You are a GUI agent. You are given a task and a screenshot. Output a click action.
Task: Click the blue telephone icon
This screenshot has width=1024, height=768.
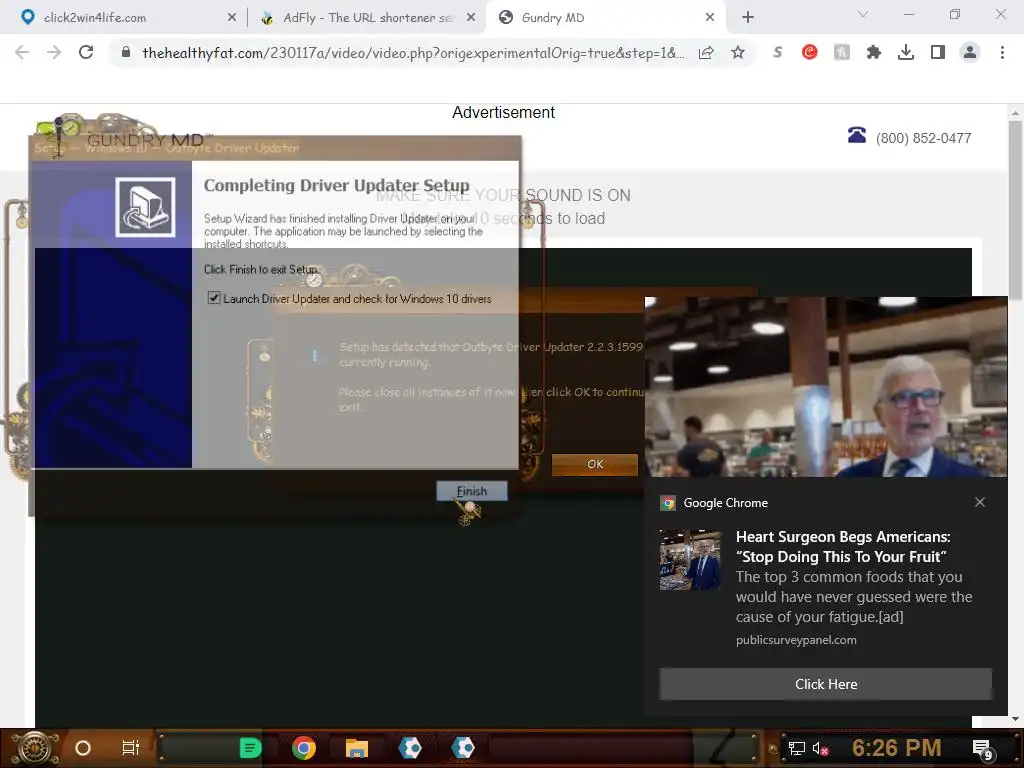coord(857,135)
